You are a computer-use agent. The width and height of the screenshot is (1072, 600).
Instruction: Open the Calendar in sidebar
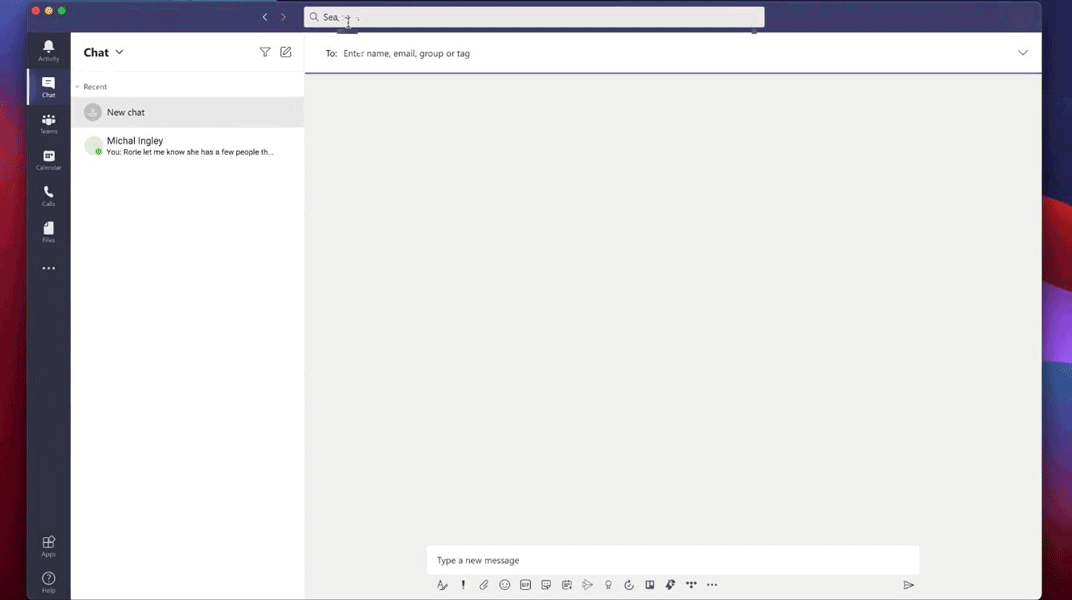[x=49, y=159]
